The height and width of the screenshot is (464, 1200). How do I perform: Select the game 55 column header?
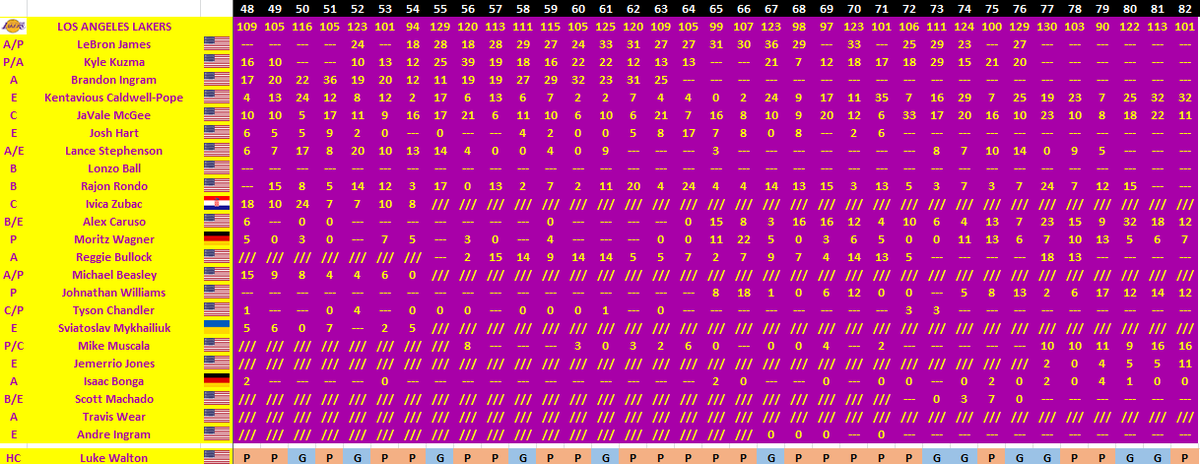click(440, 9)
